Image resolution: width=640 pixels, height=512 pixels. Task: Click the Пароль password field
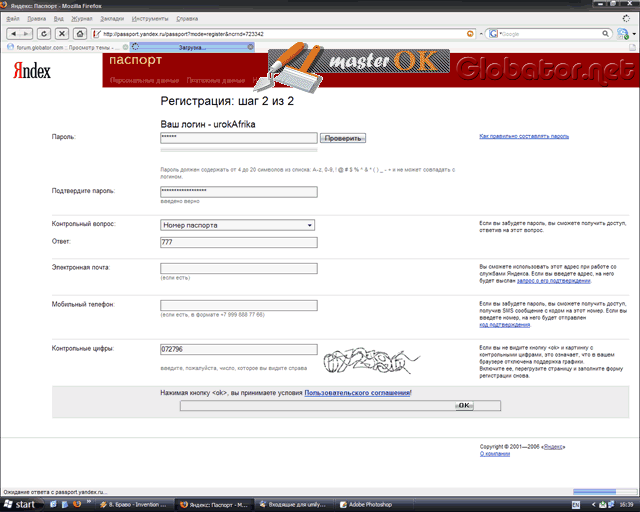coord(239,138)
